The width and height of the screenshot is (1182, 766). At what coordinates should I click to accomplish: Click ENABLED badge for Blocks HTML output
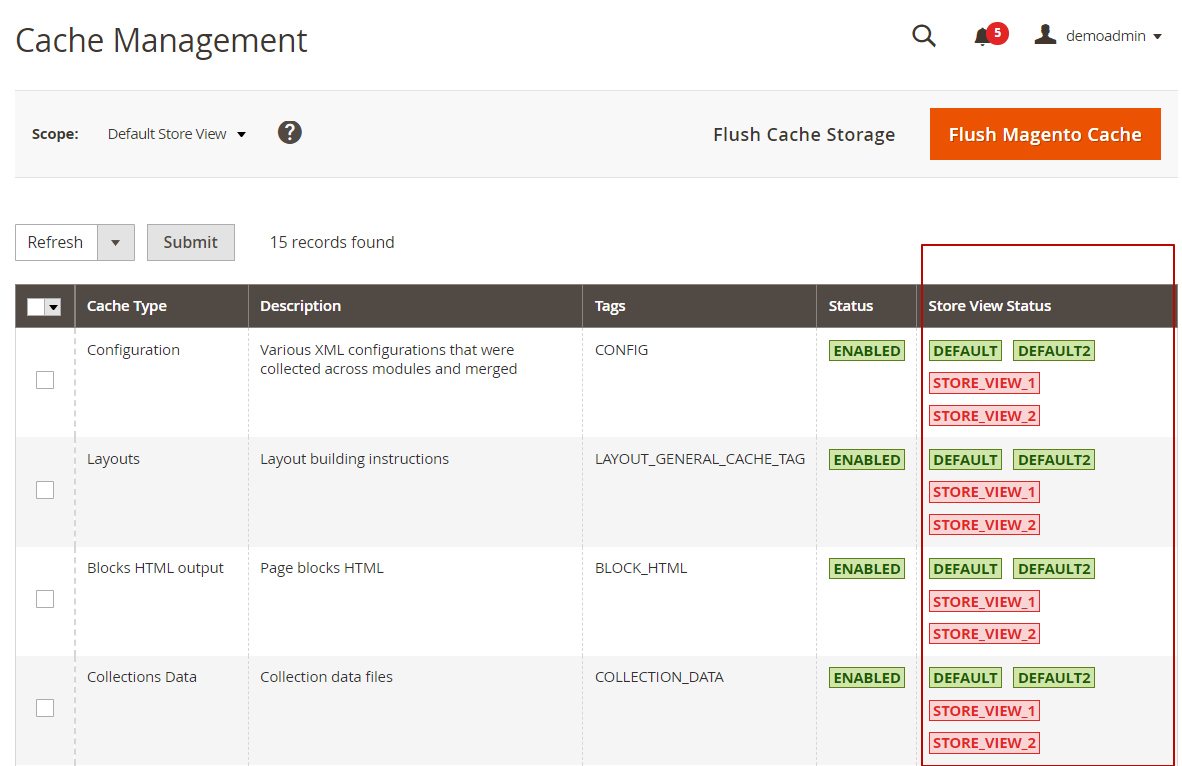[867, 569]
